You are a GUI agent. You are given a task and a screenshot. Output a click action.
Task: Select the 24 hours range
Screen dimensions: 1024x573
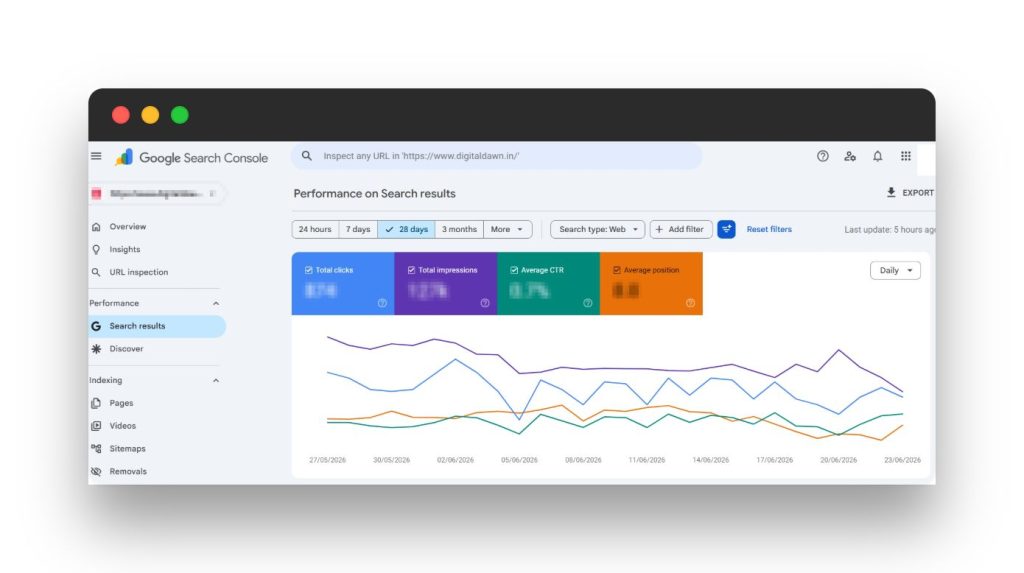point(315,229)
